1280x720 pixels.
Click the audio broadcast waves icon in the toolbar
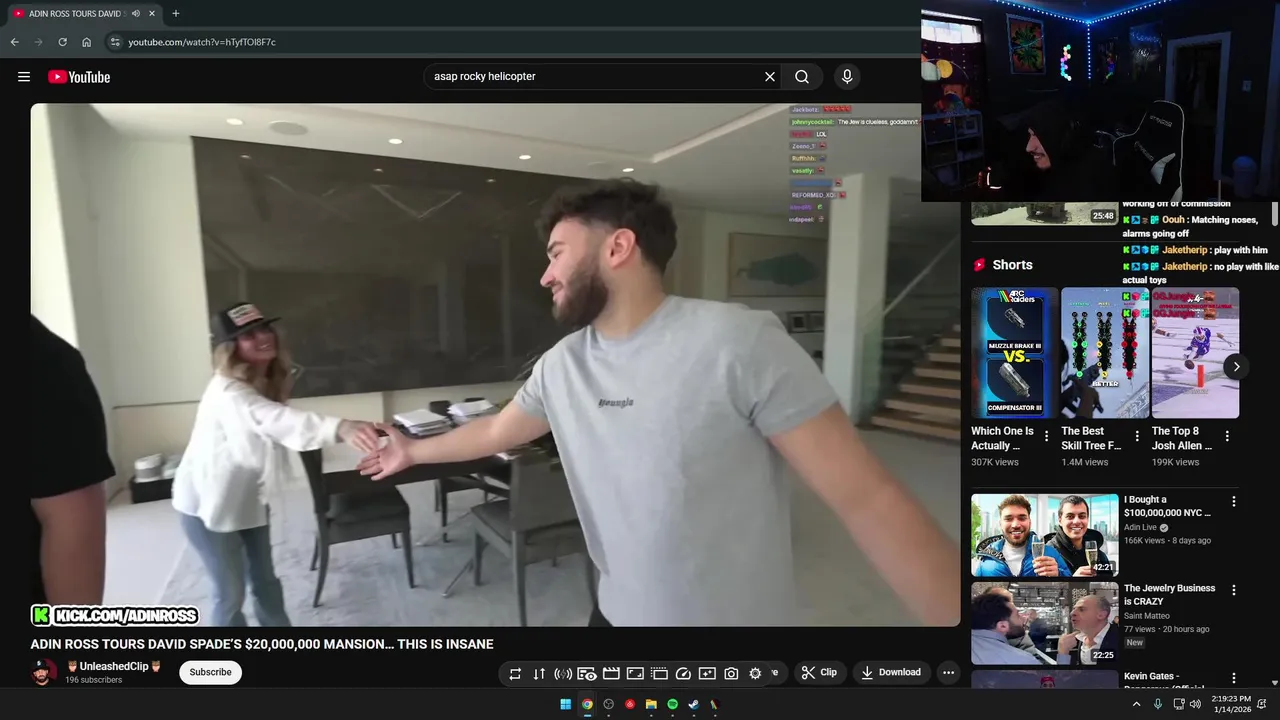[x=563, y=674]
